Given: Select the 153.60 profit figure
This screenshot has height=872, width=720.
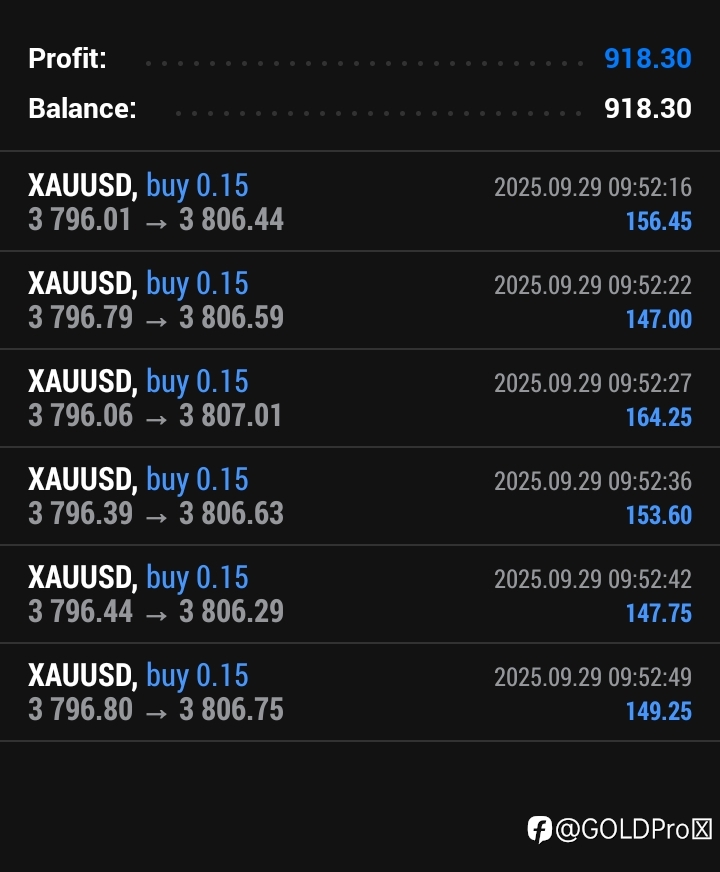Looking at the screenshot, I should click(x=658, y=515).
